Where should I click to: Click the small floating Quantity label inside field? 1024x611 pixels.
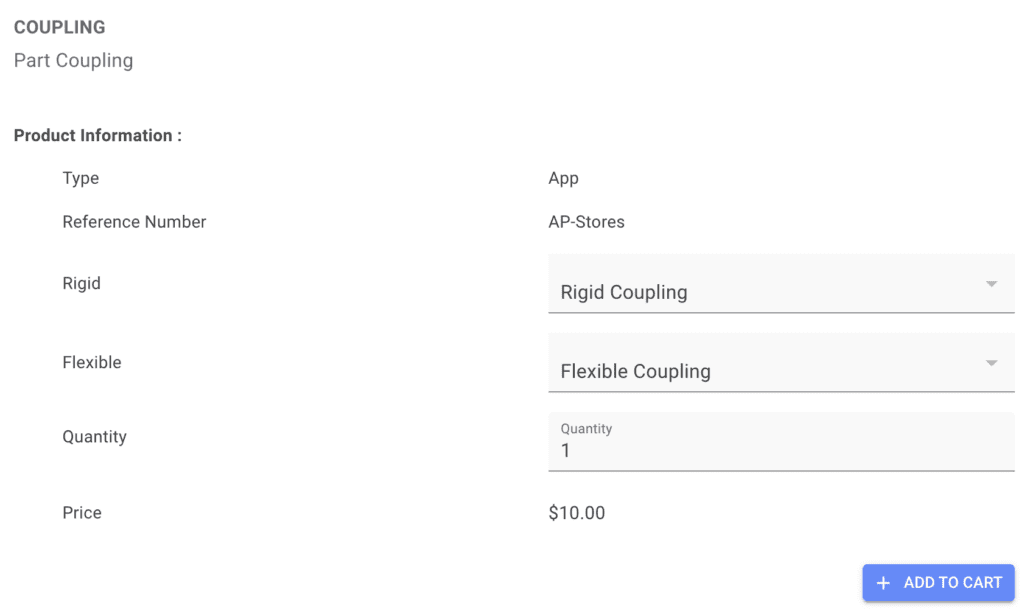pos(586,428)
